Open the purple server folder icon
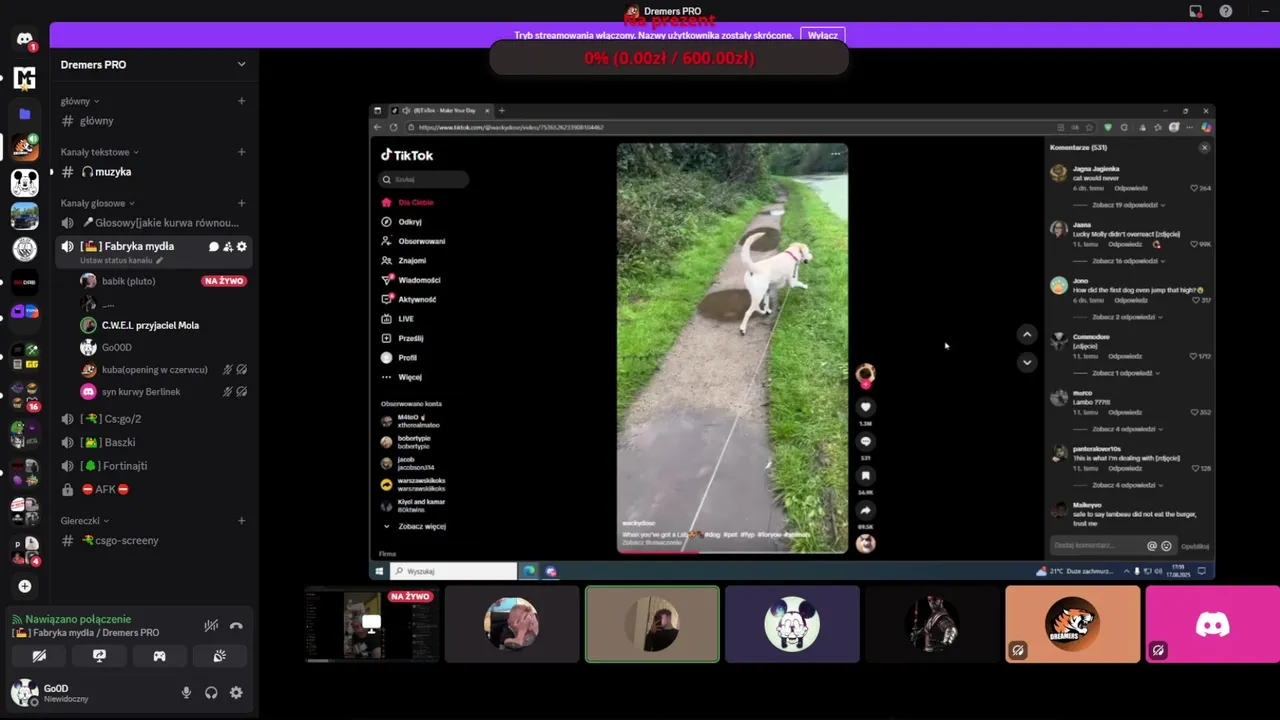 pyautogui.click(x=25, y=114)
